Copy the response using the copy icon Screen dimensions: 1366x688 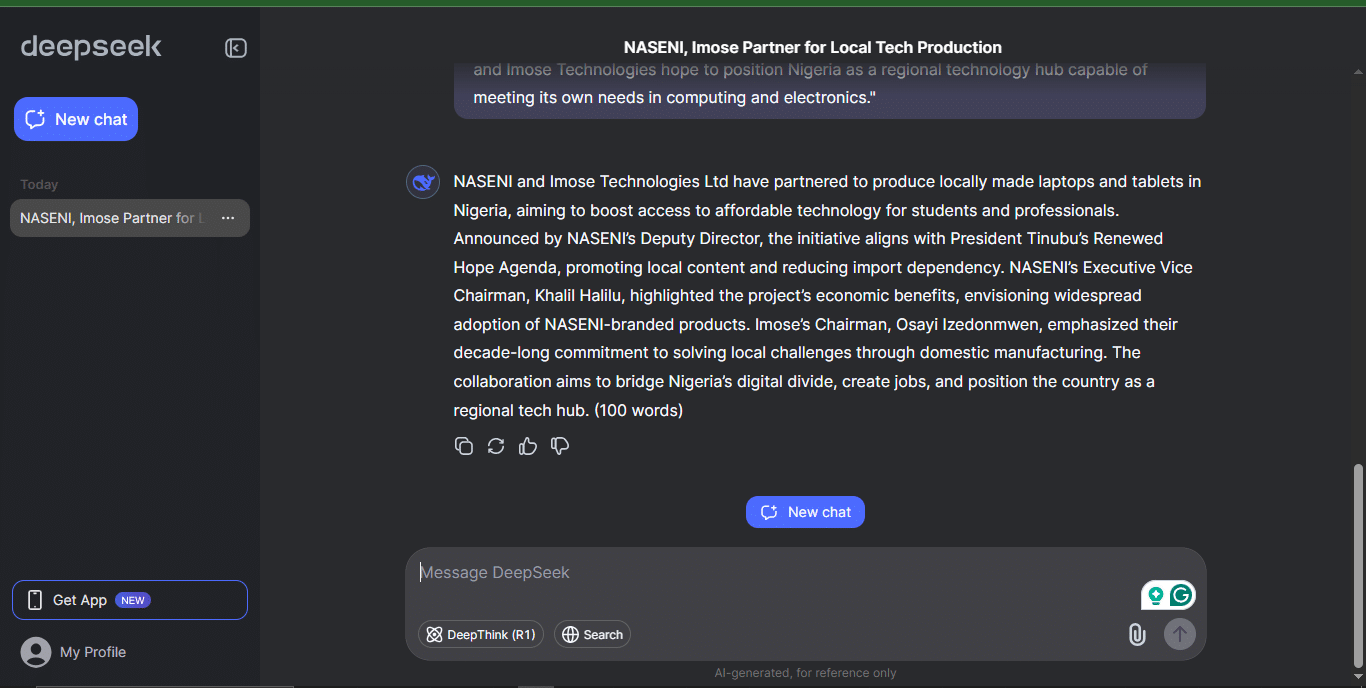(464, 446)
